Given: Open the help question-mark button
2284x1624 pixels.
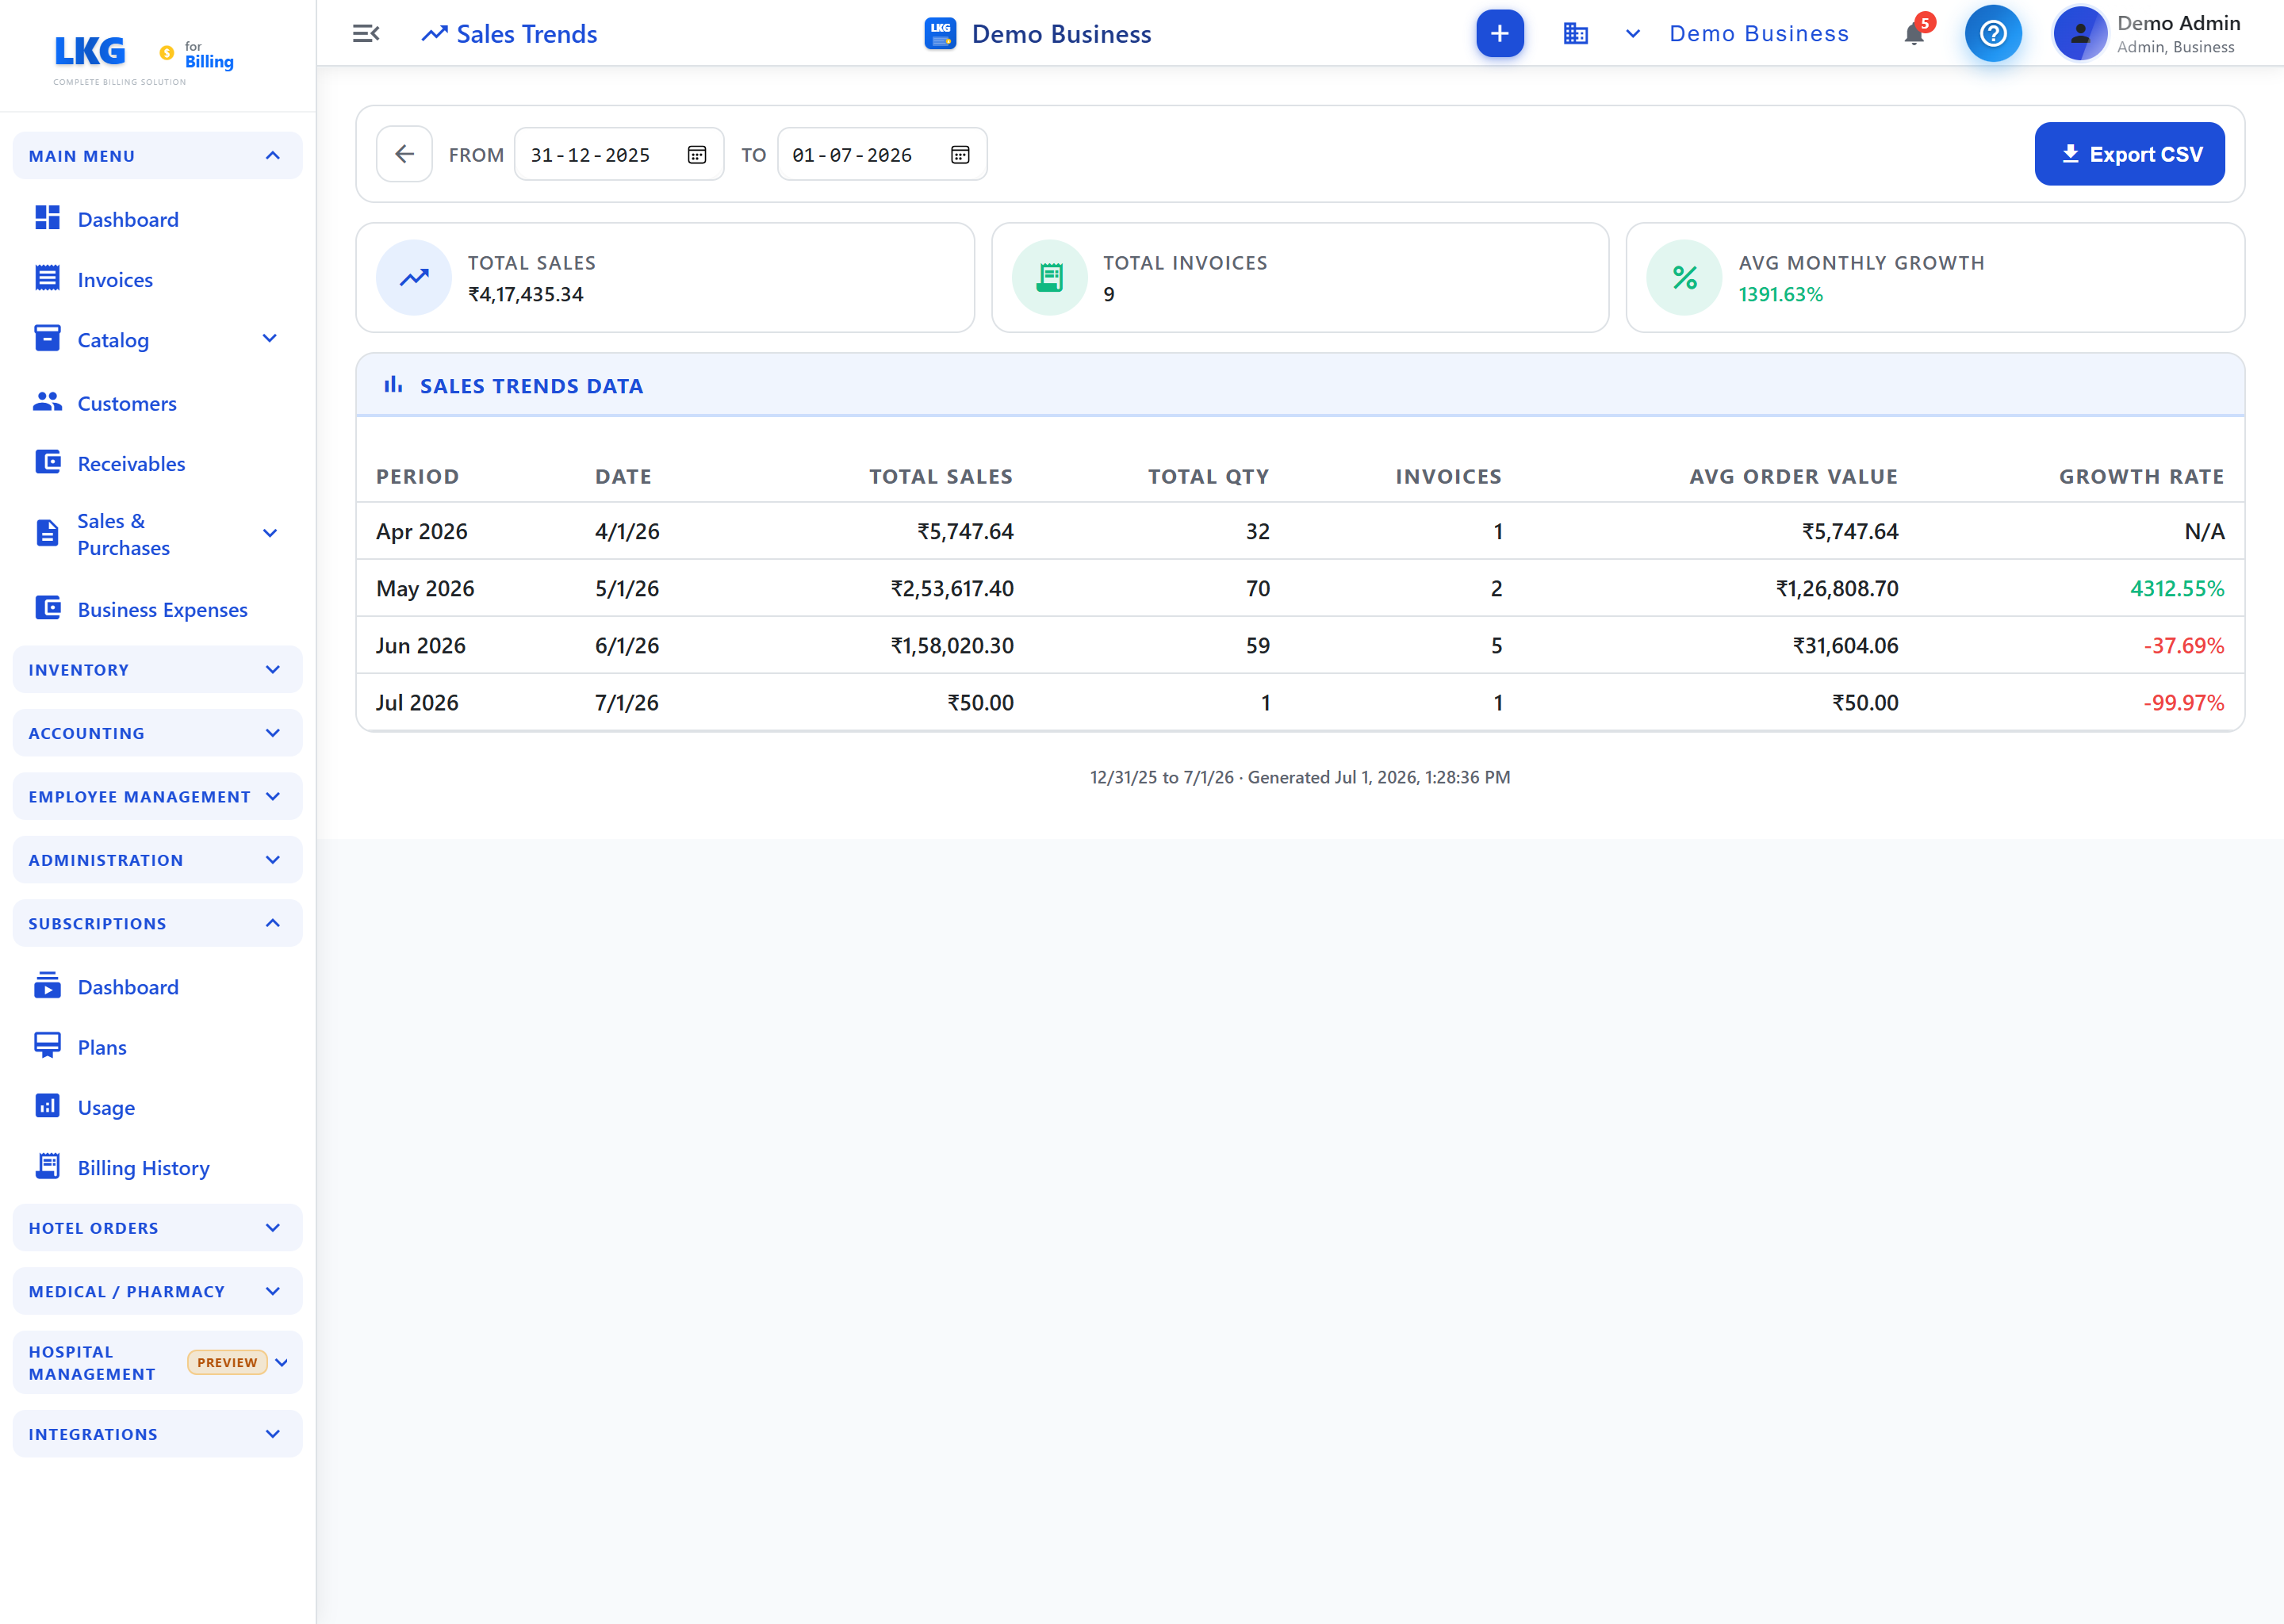Looking at the screenshot, I should point(1992,34).
